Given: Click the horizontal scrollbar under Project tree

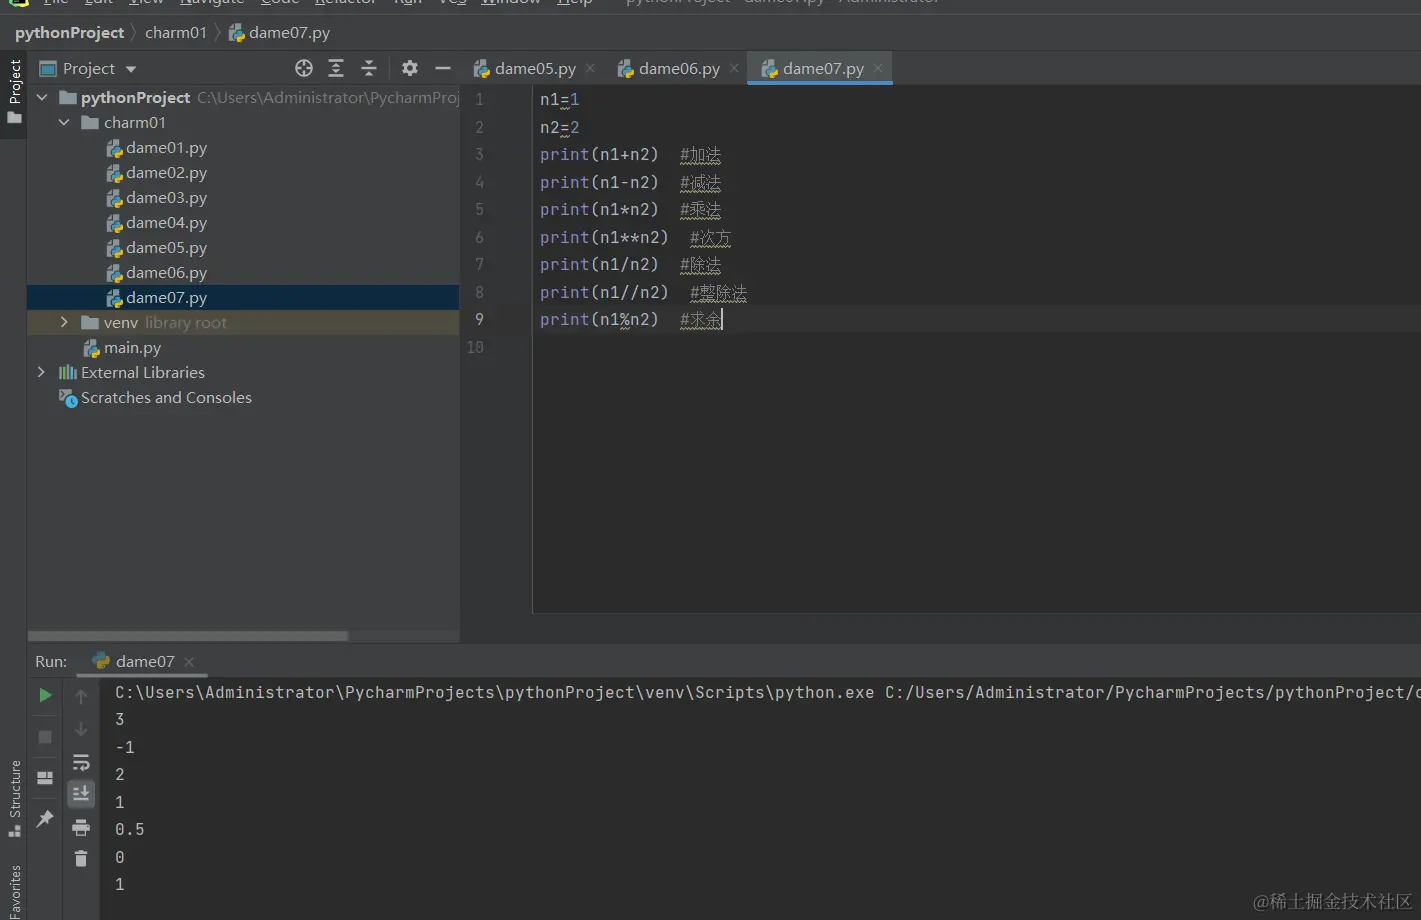Looking at the screenshot, I should [188, 636].
